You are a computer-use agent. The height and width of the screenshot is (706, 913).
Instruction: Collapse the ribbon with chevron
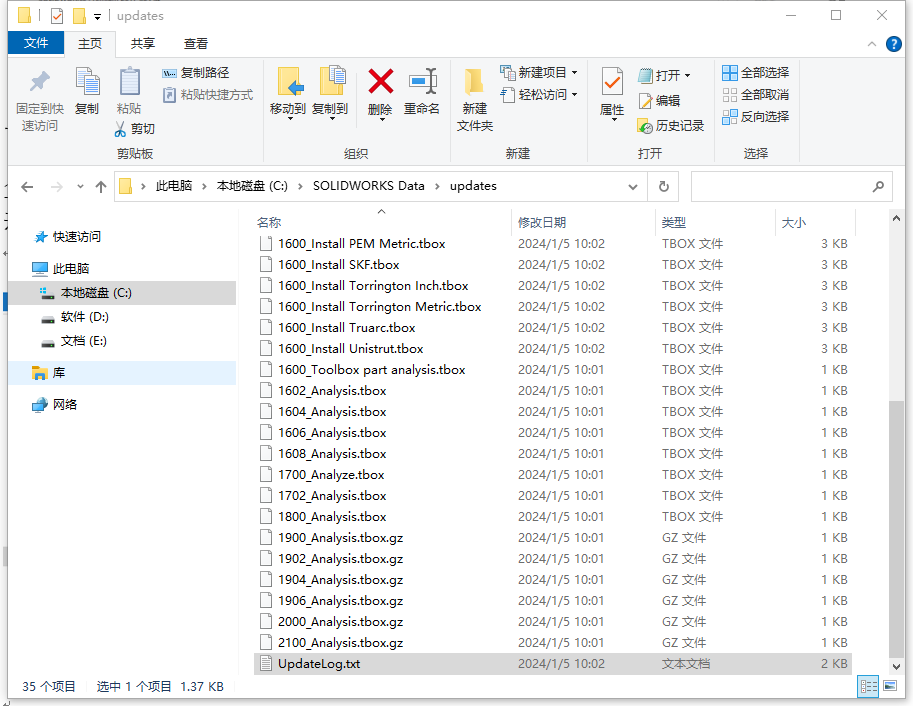(x=872, y=44)
